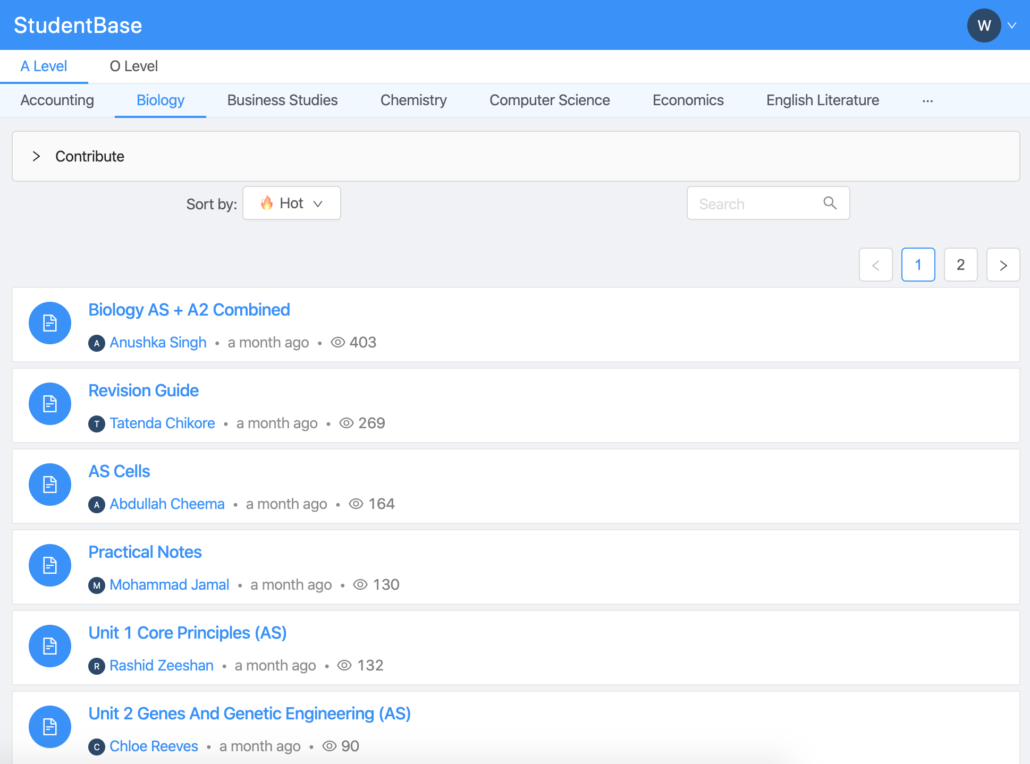Expand the Contribute panel
Image resolution: width=1030 pixels, height=764 pixels.
tap(516, 156)
